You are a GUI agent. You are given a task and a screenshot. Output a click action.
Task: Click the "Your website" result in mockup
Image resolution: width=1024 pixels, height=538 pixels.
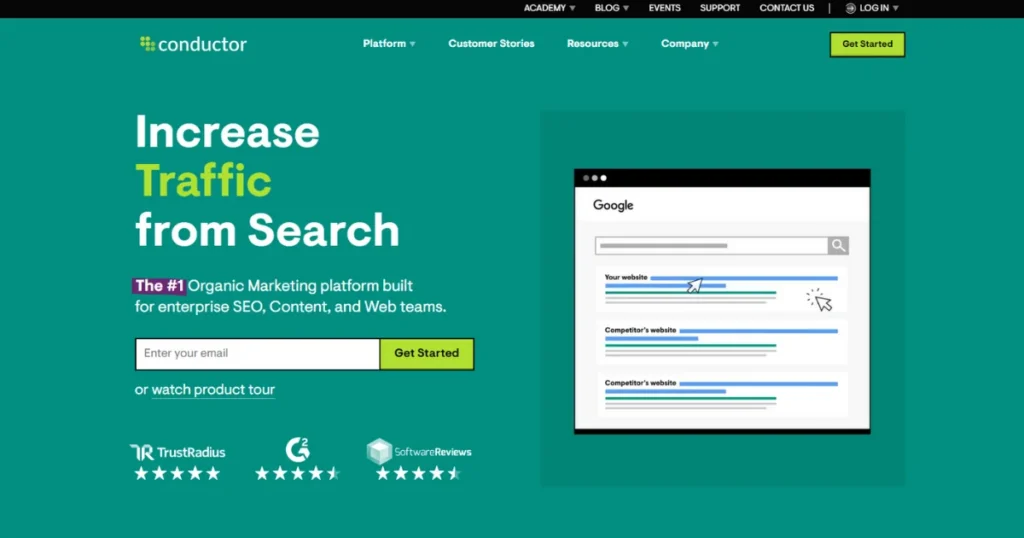click(x=722, y=289)
